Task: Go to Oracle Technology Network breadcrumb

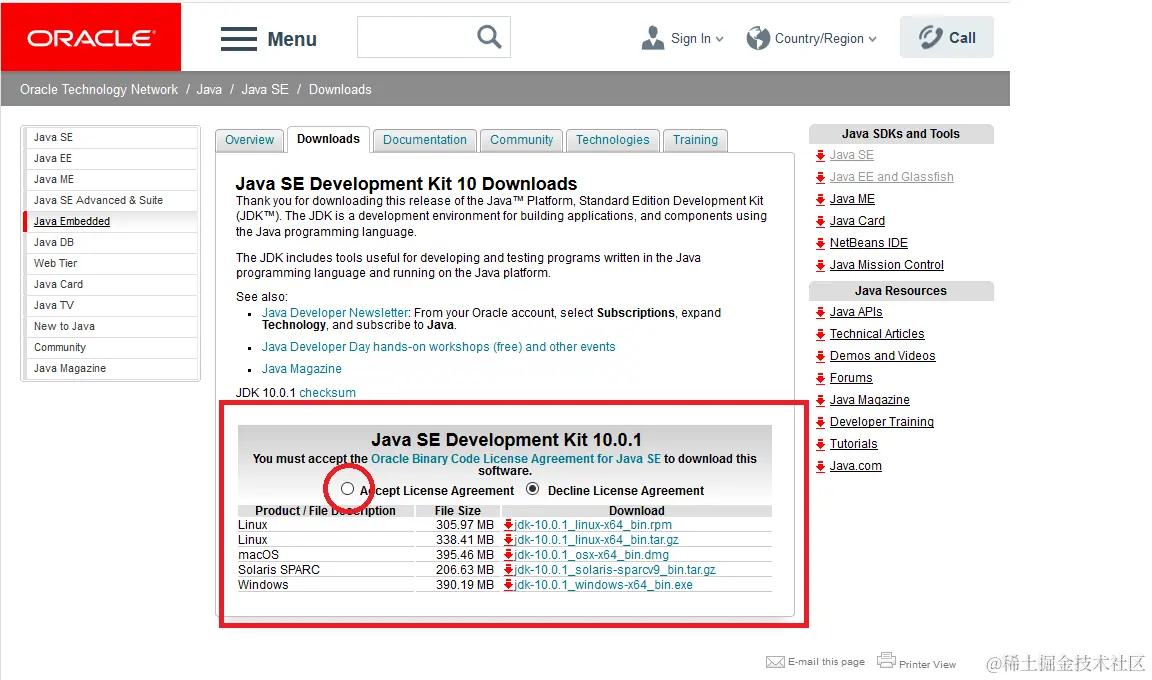Action: pyautogui.click(x=98, y=90)
